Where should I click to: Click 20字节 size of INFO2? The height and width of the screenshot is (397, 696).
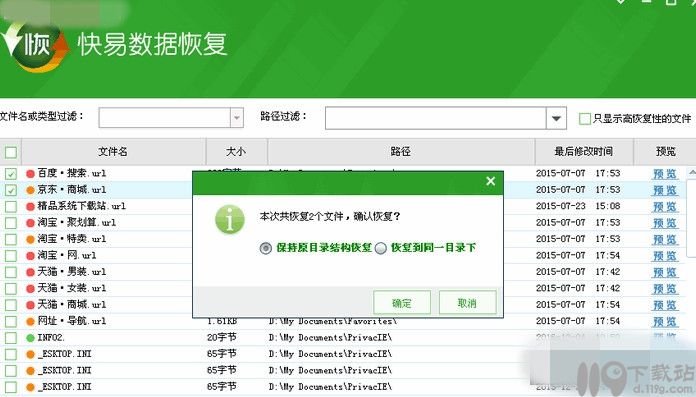tap(221, 338)
